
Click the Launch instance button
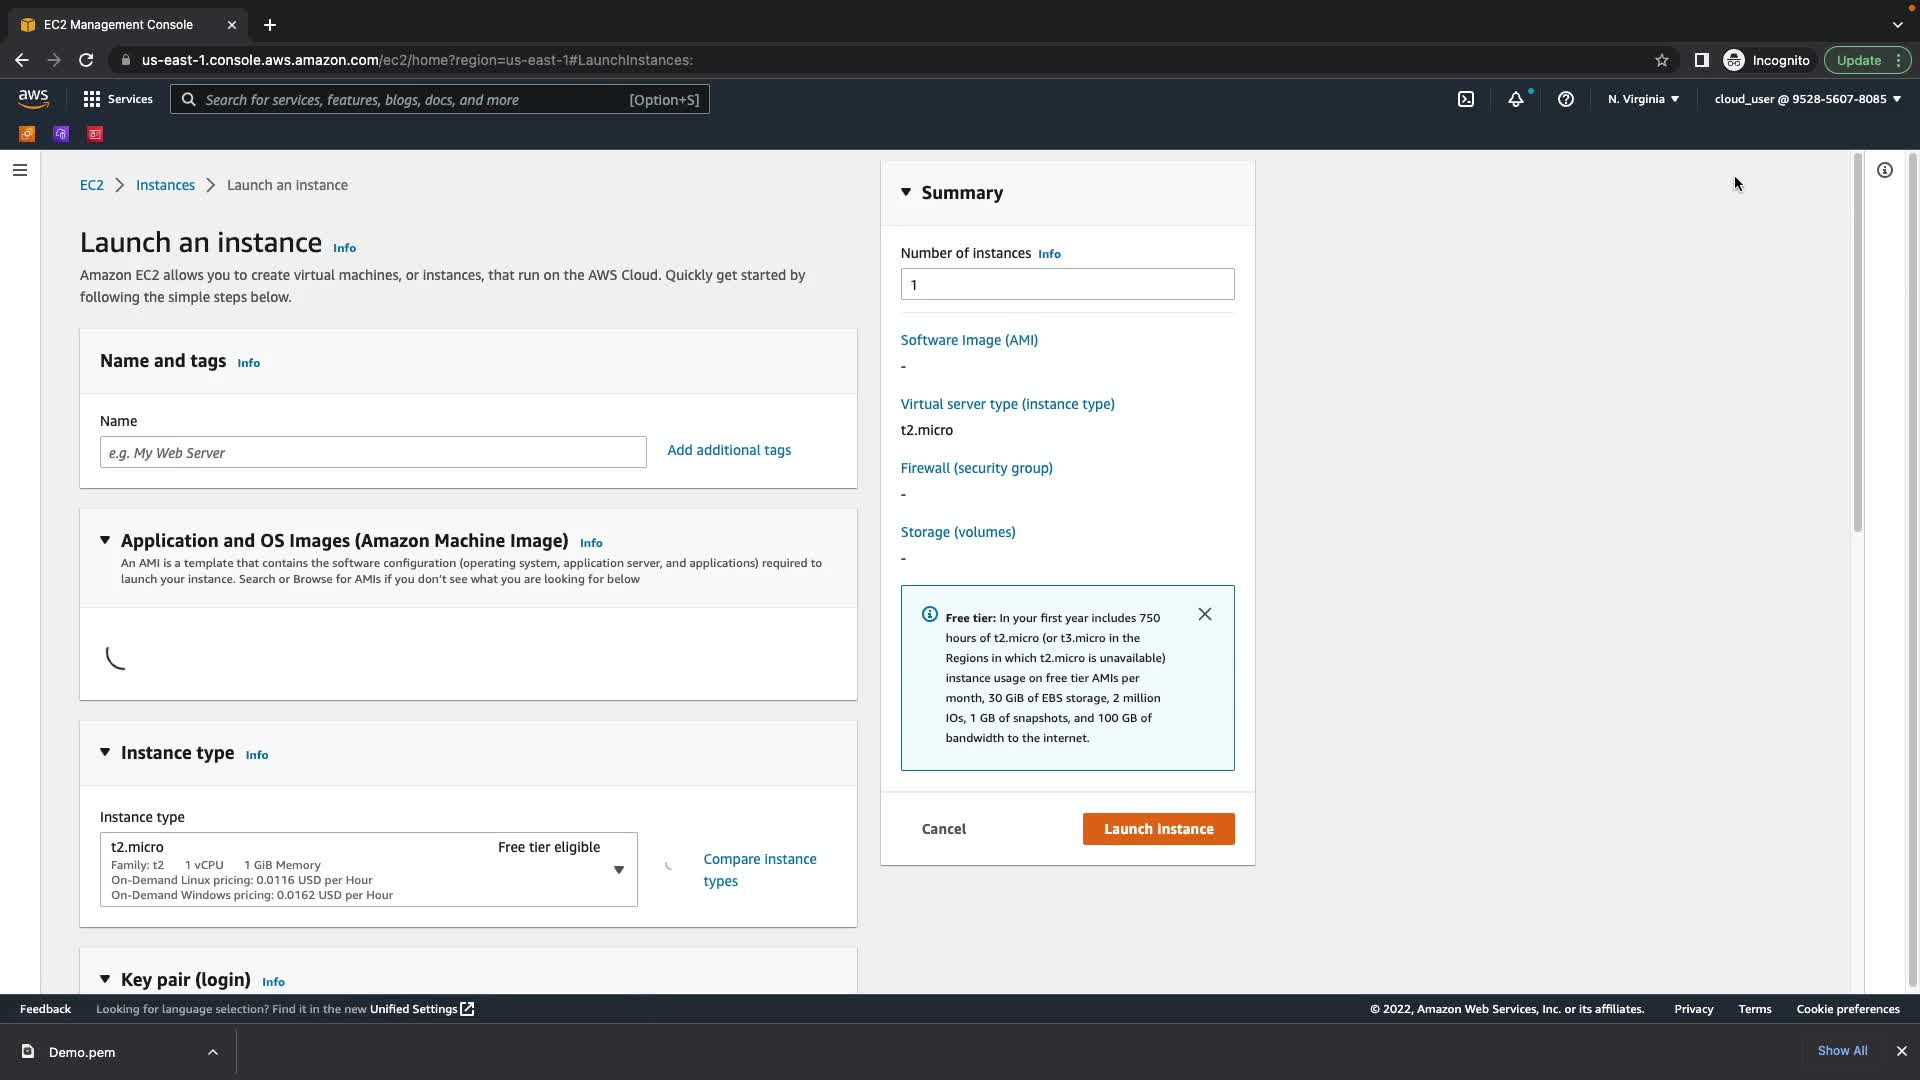point(1158,829)
